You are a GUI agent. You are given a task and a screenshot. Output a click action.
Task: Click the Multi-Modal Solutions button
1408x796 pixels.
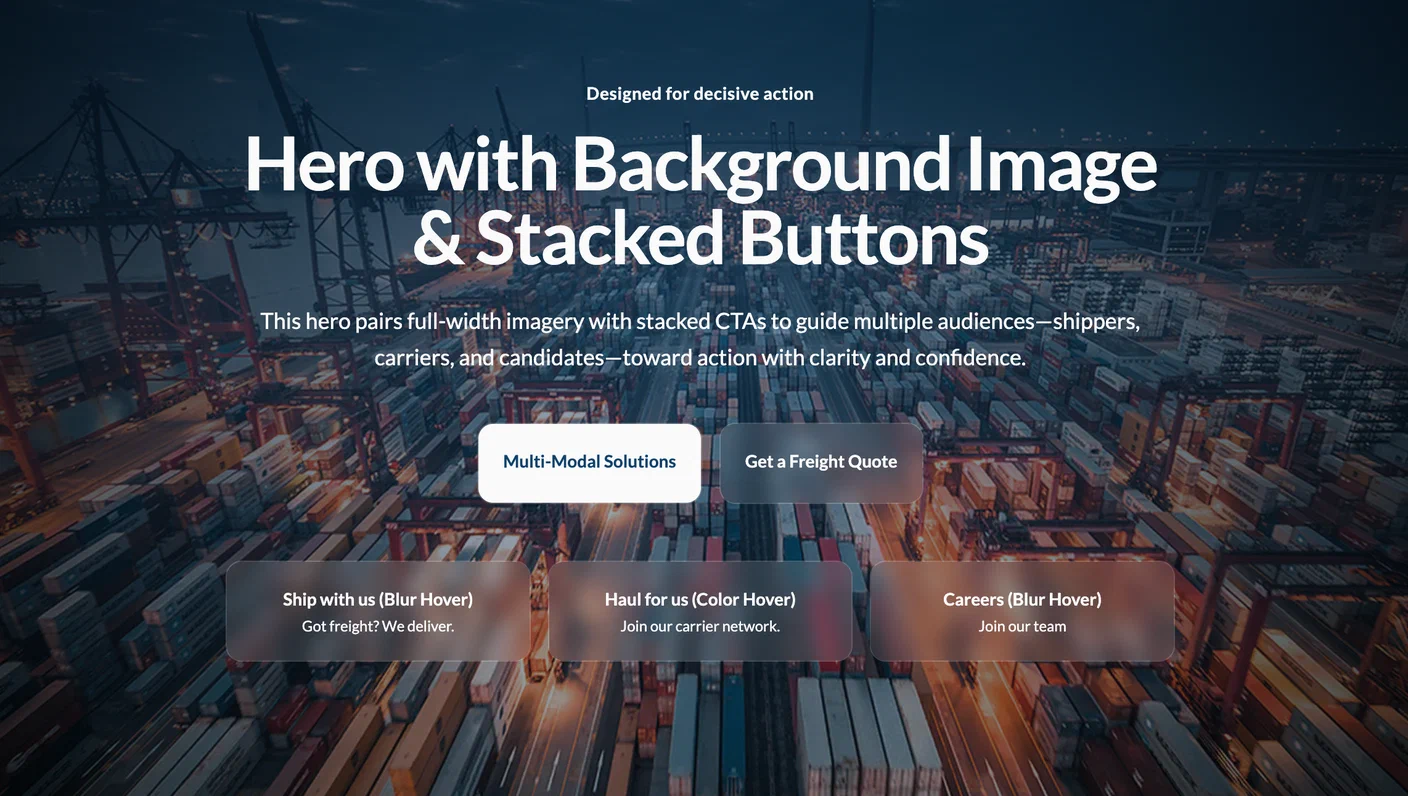tap(589, 462)
